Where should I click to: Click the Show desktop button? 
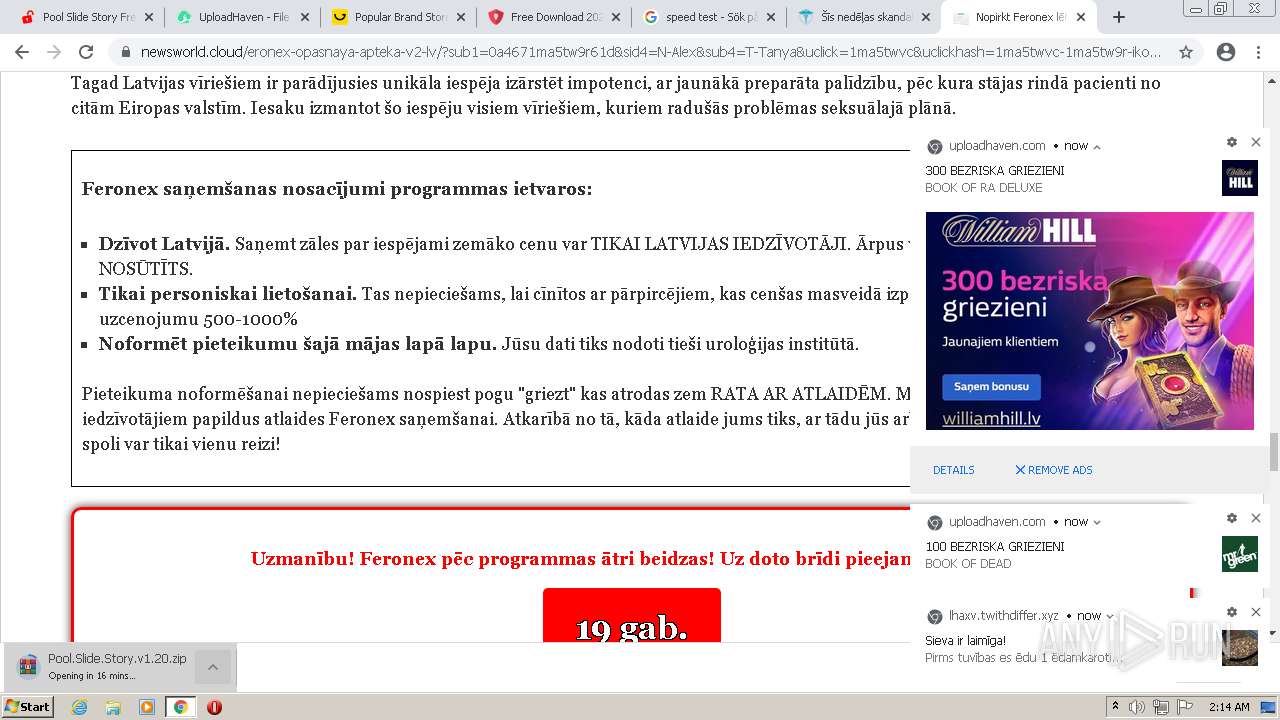1269,707
